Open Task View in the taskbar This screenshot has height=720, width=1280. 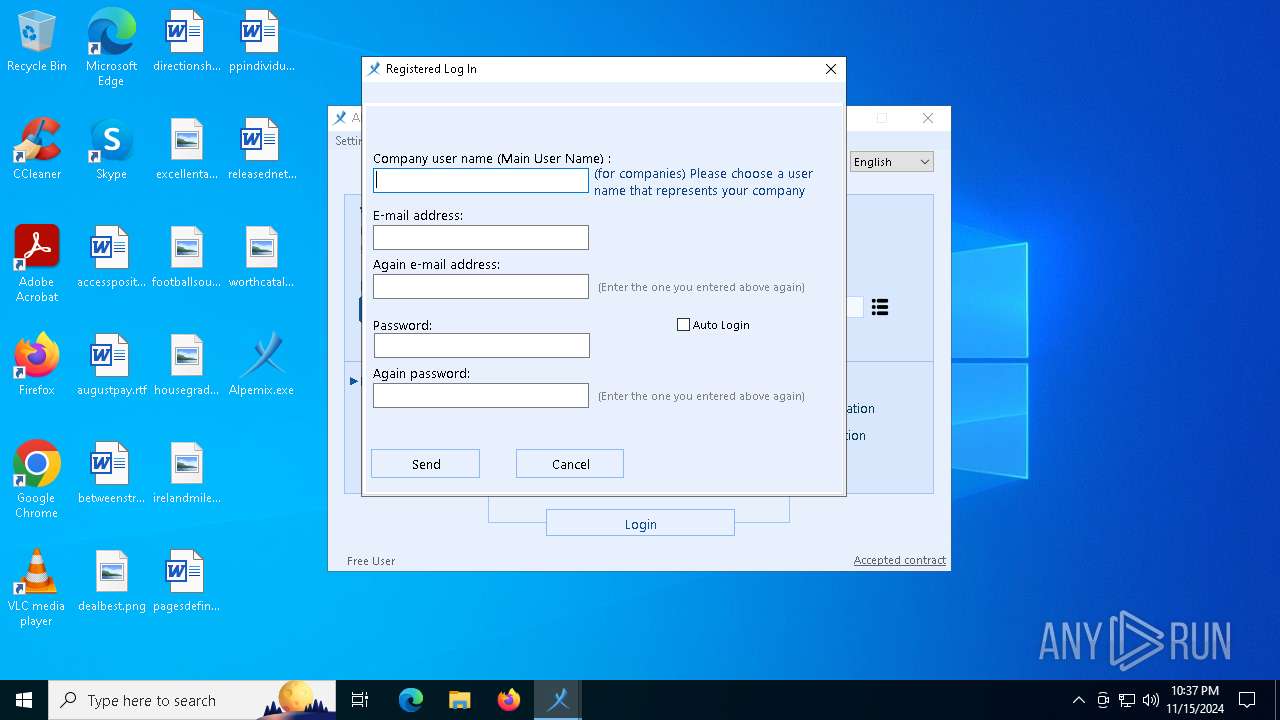[x=360, y=700]
